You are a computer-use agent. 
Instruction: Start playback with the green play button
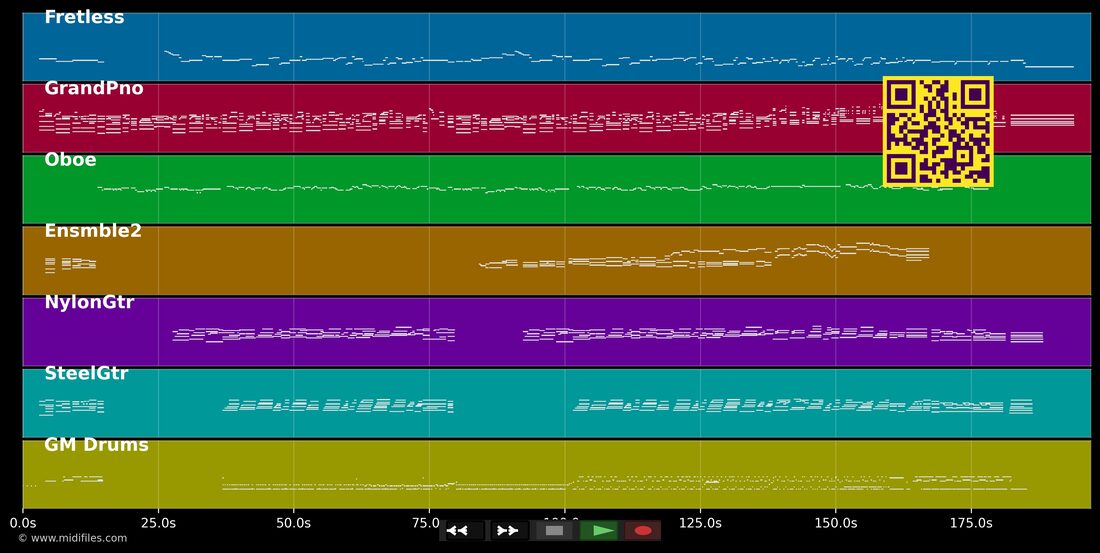tap(599, 531)
